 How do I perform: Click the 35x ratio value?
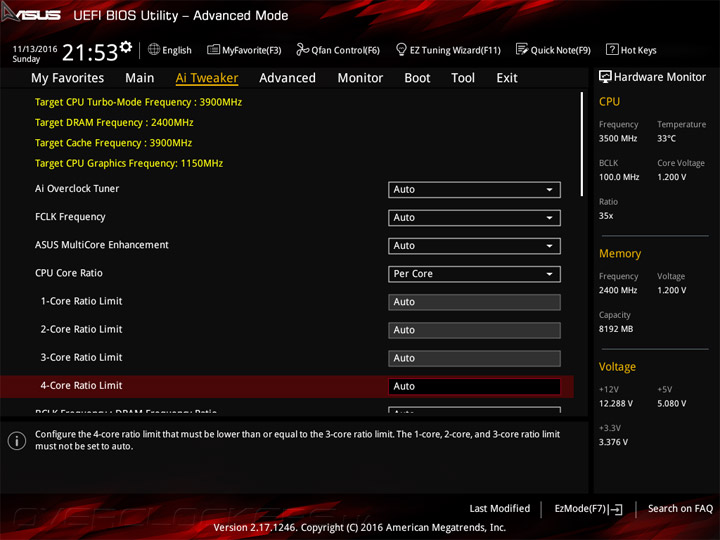pos(606,216)
